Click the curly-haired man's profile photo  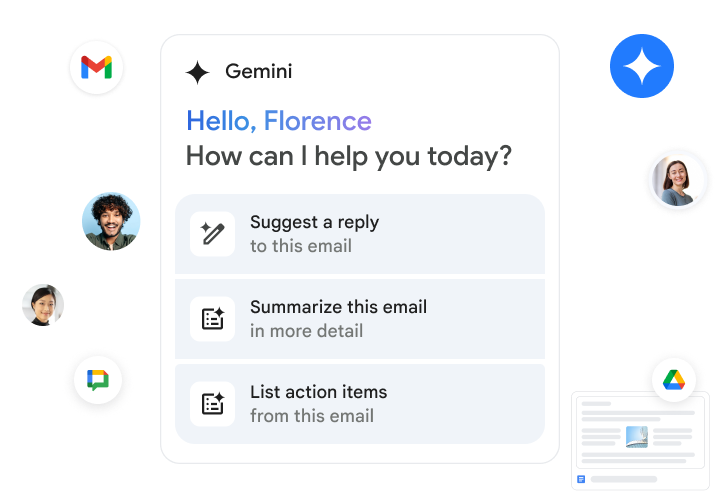tap(111, 221)
